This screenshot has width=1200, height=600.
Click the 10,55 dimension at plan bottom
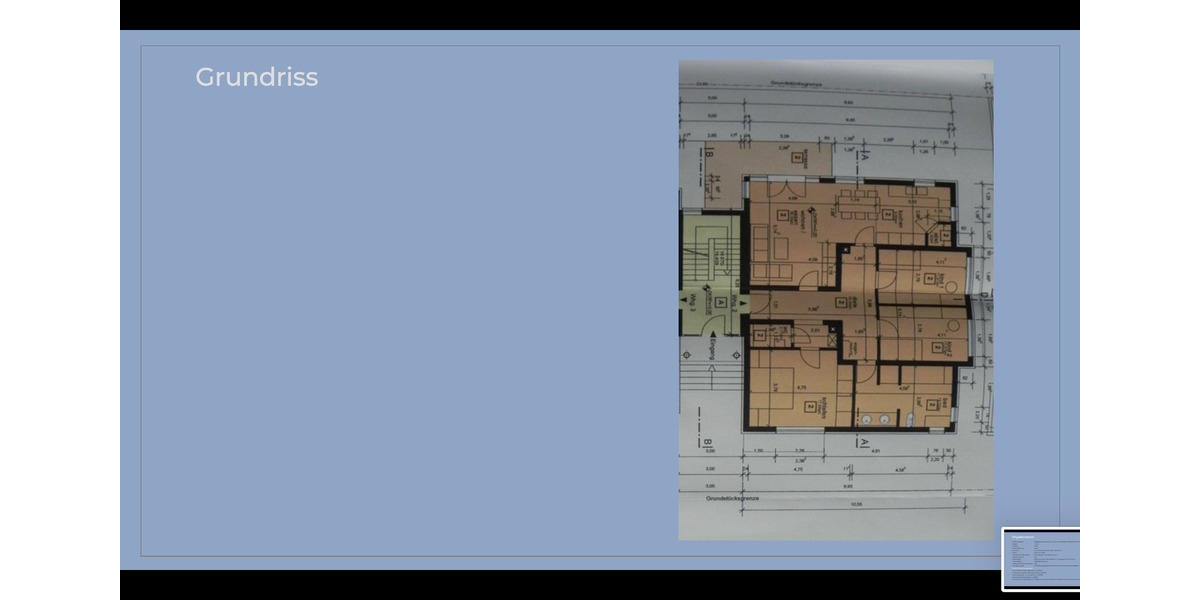click(855, 504)
